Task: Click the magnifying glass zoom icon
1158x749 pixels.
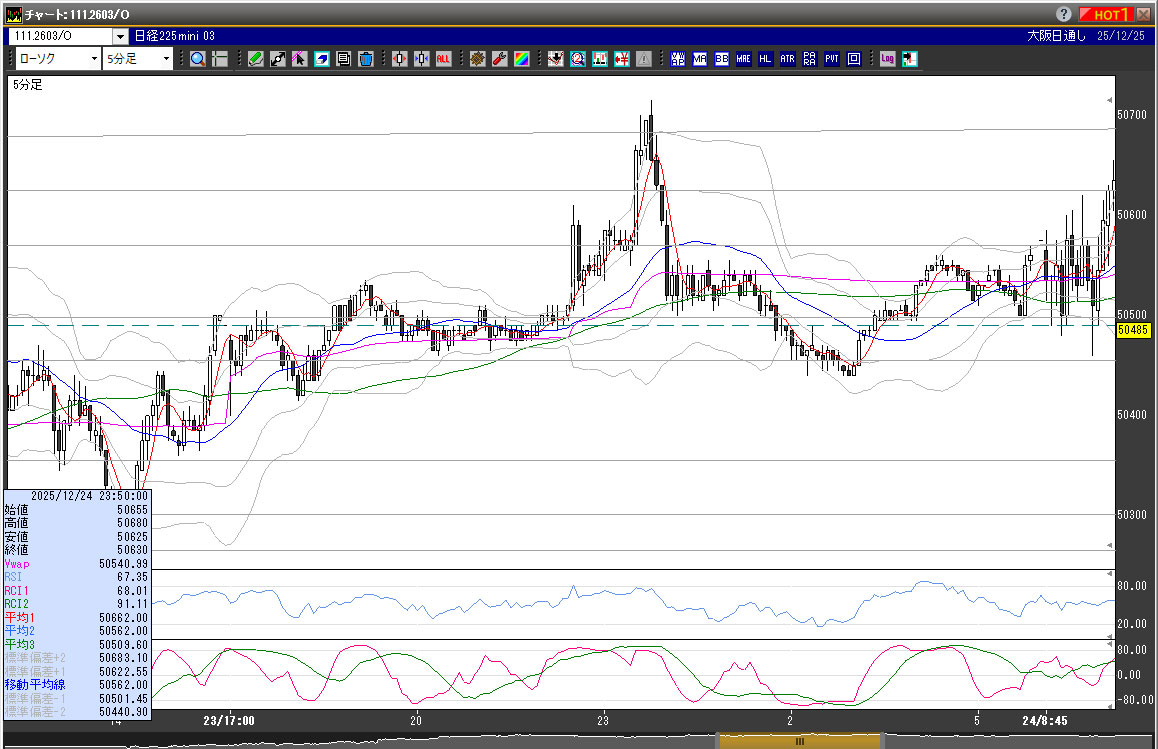Action: coord(198,59)
